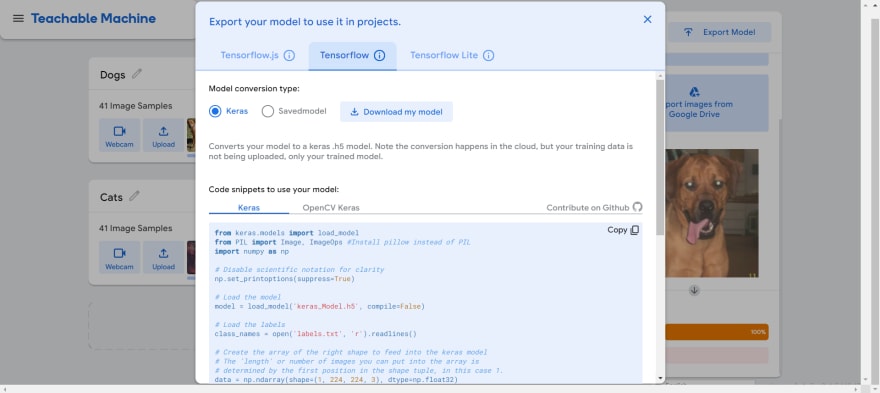Viewport: 880px width, 393px height.
Task: Open the OpenCV Keras code snippet tab
Action: click(x=331, y=207)
